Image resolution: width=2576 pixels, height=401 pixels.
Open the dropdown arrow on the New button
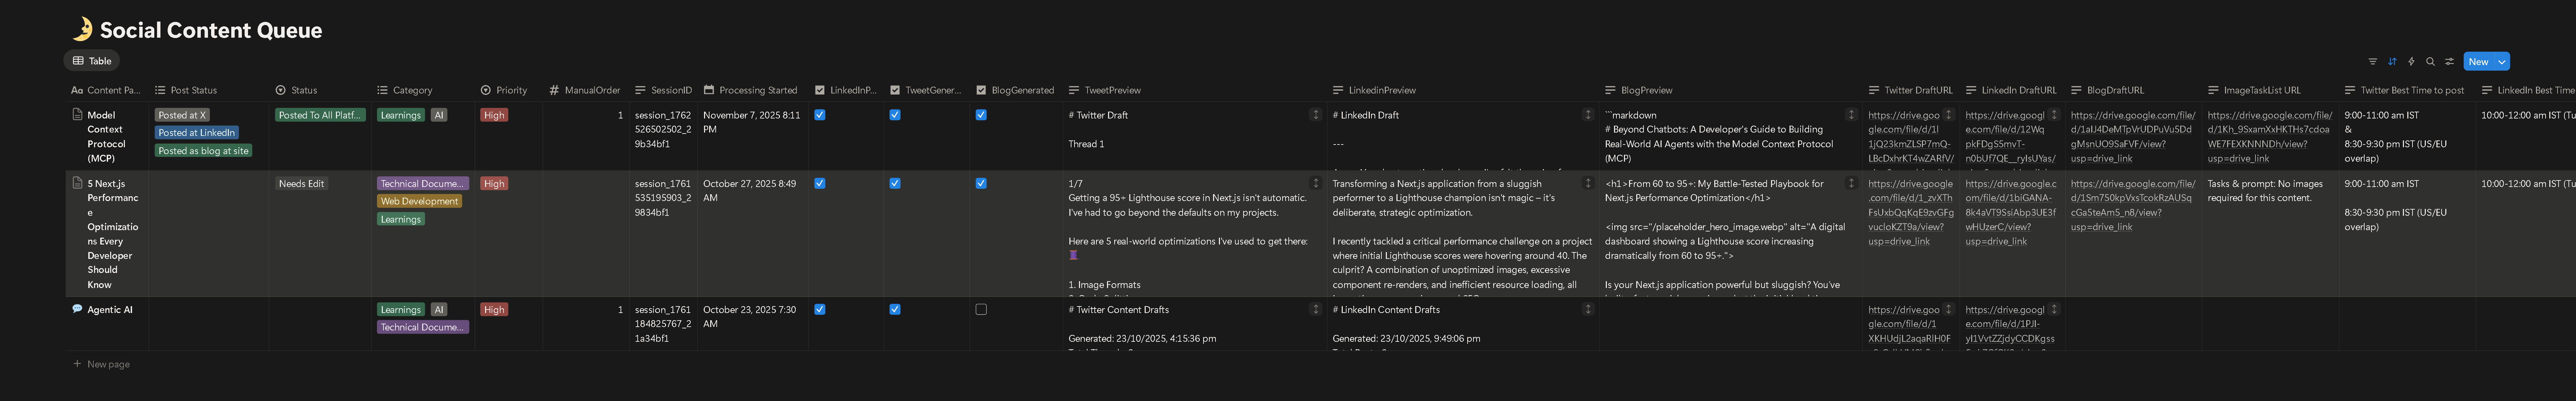2503,61
